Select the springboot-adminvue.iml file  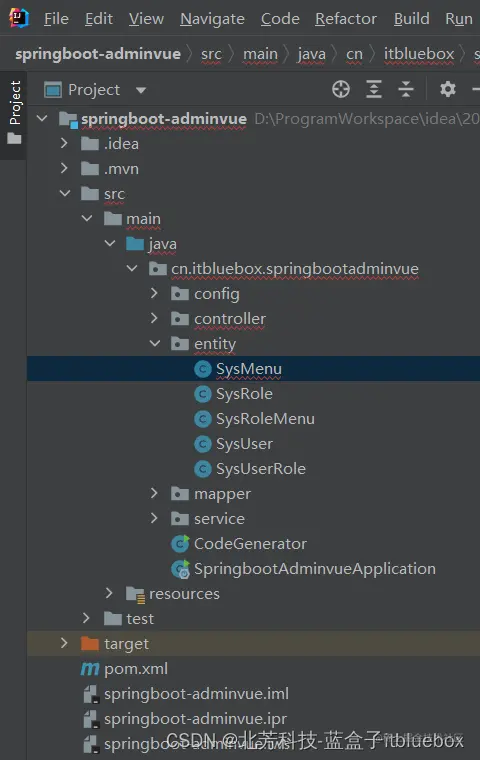[x=196, y=694]
